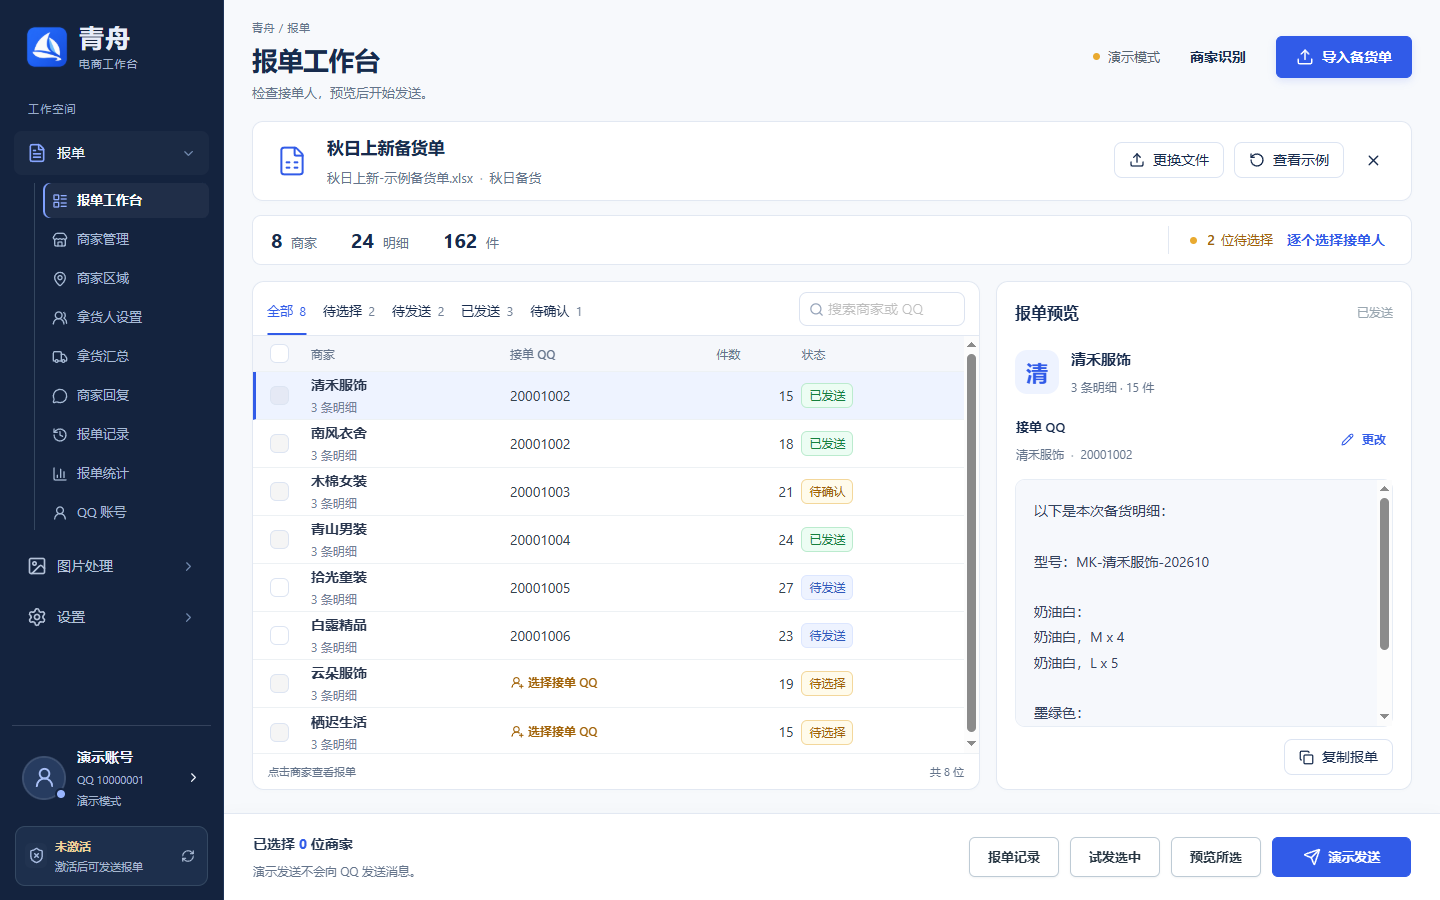This screenshot has width=1440, height=900.
Task: Switch to the 已发送 tab
Action: pyautogui.click(x=487, y=312)
